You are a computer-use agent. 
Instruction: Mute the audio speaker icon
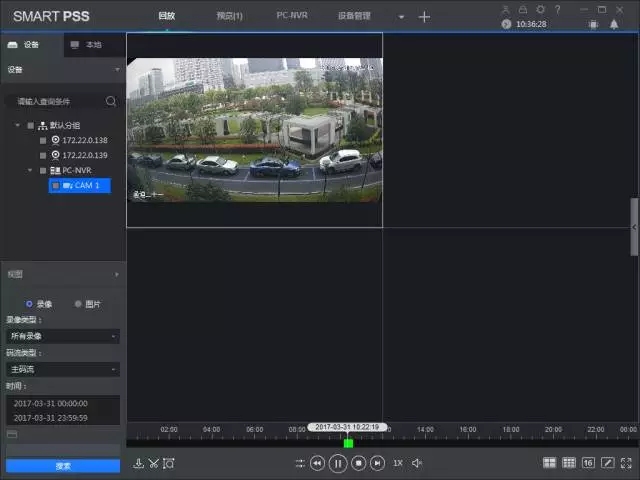click(x=417, y=463)
